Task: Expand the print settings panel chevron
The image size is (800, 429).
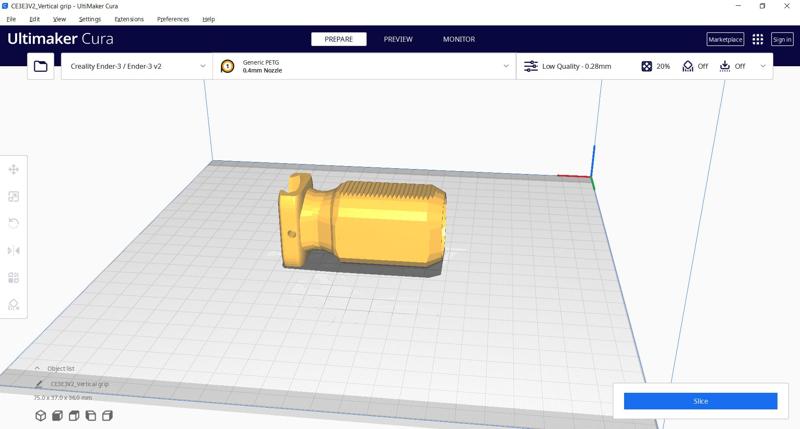Action: click(x=763, y=66)
